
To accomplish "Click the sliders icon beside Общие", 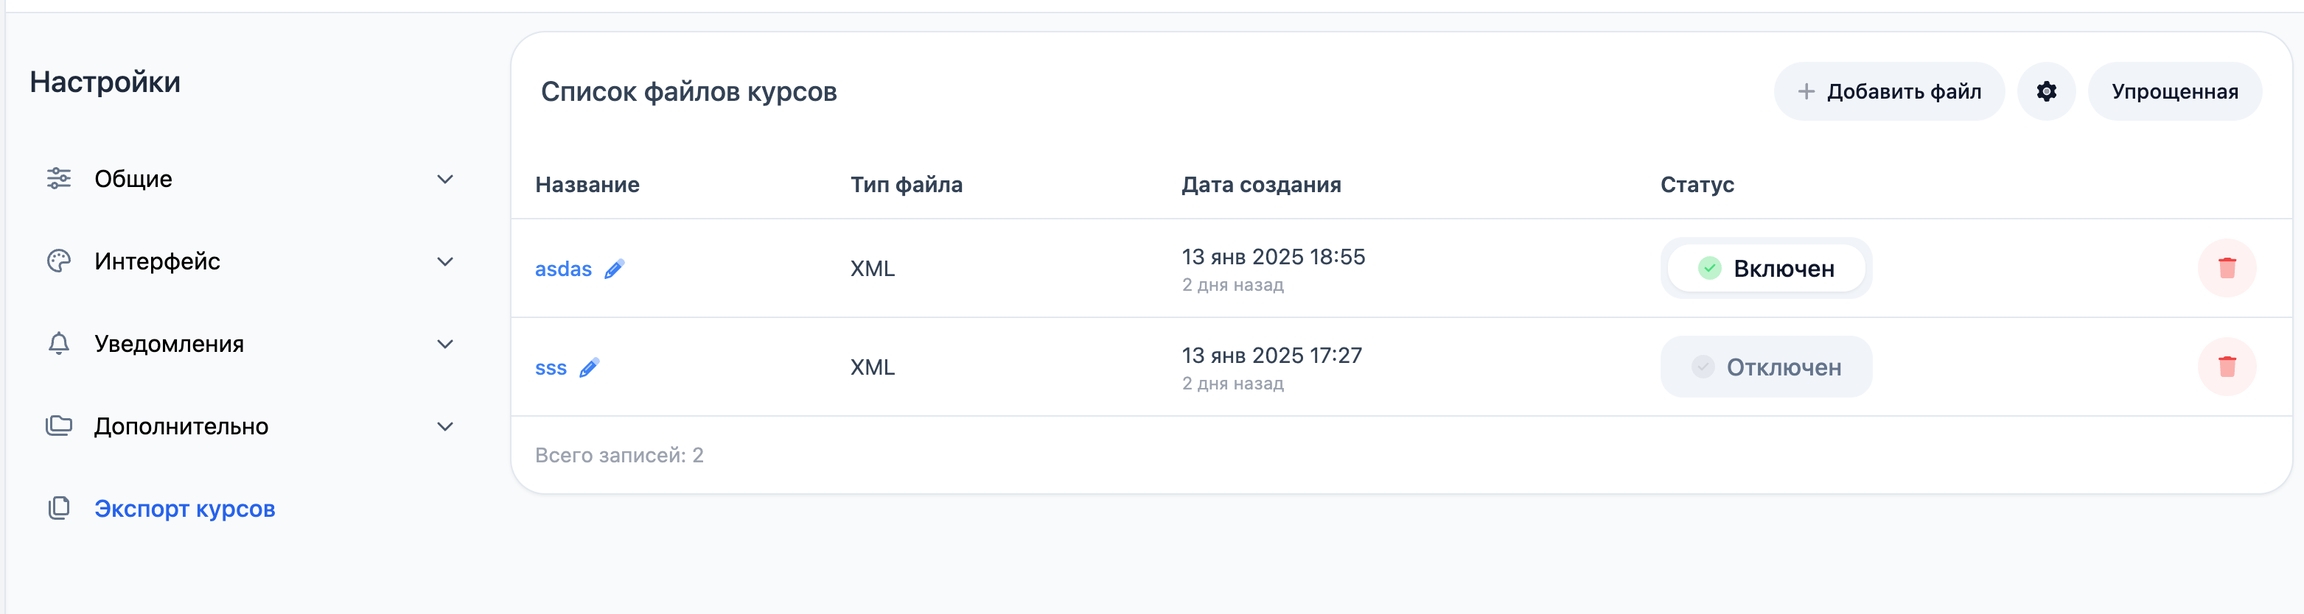I will click(59, 179).
